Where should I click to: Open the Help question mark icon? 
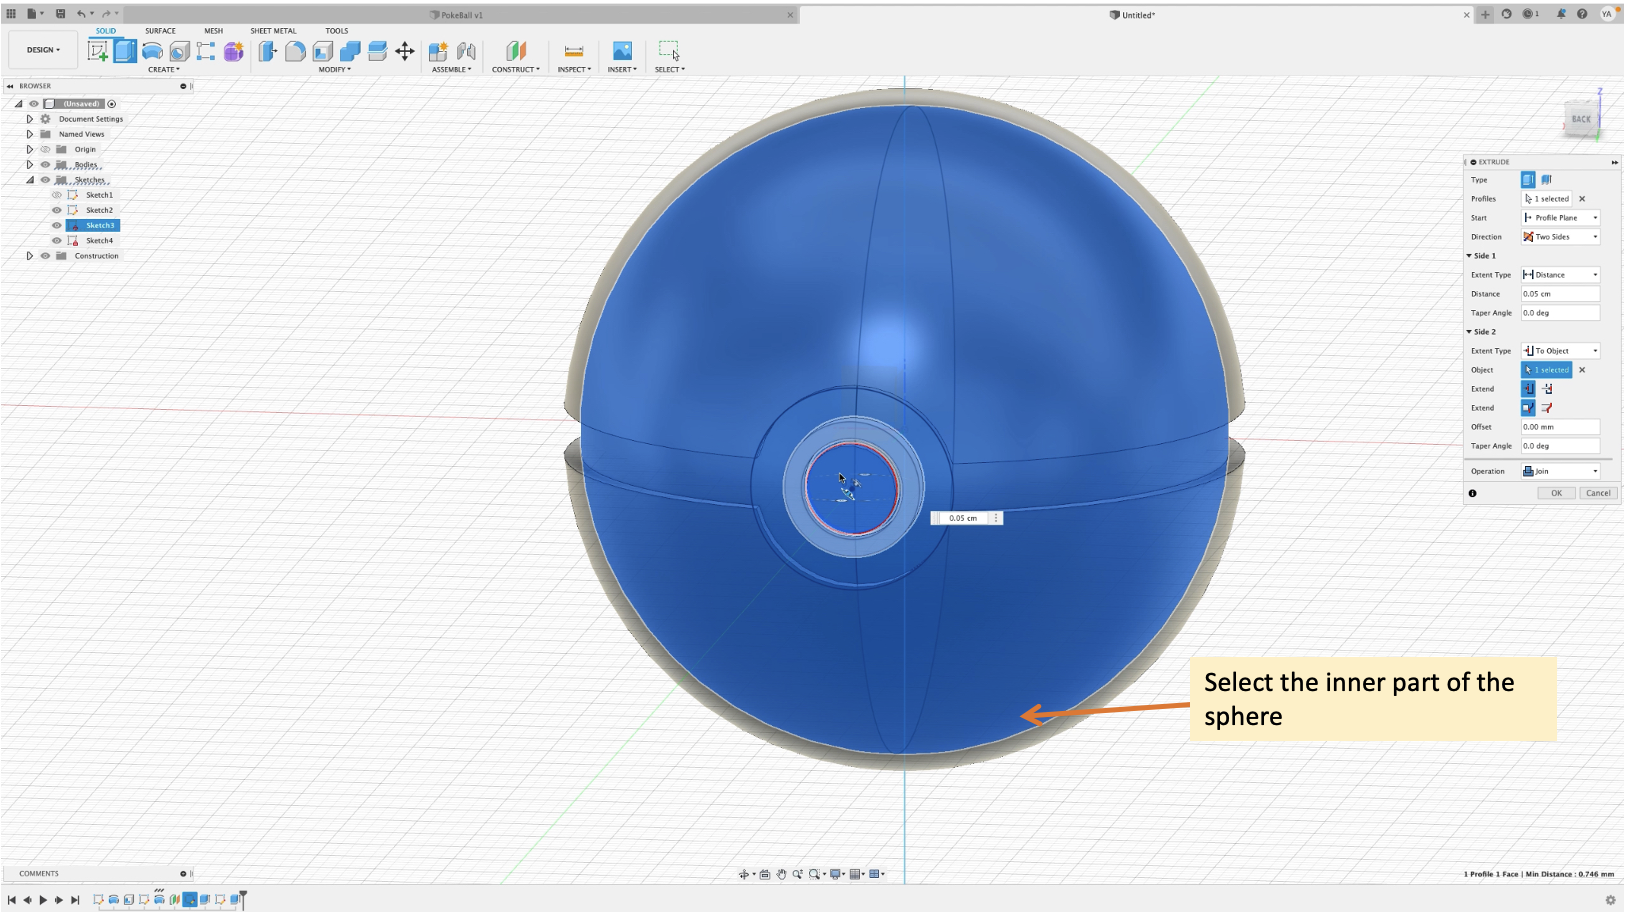click(1582, 14)
